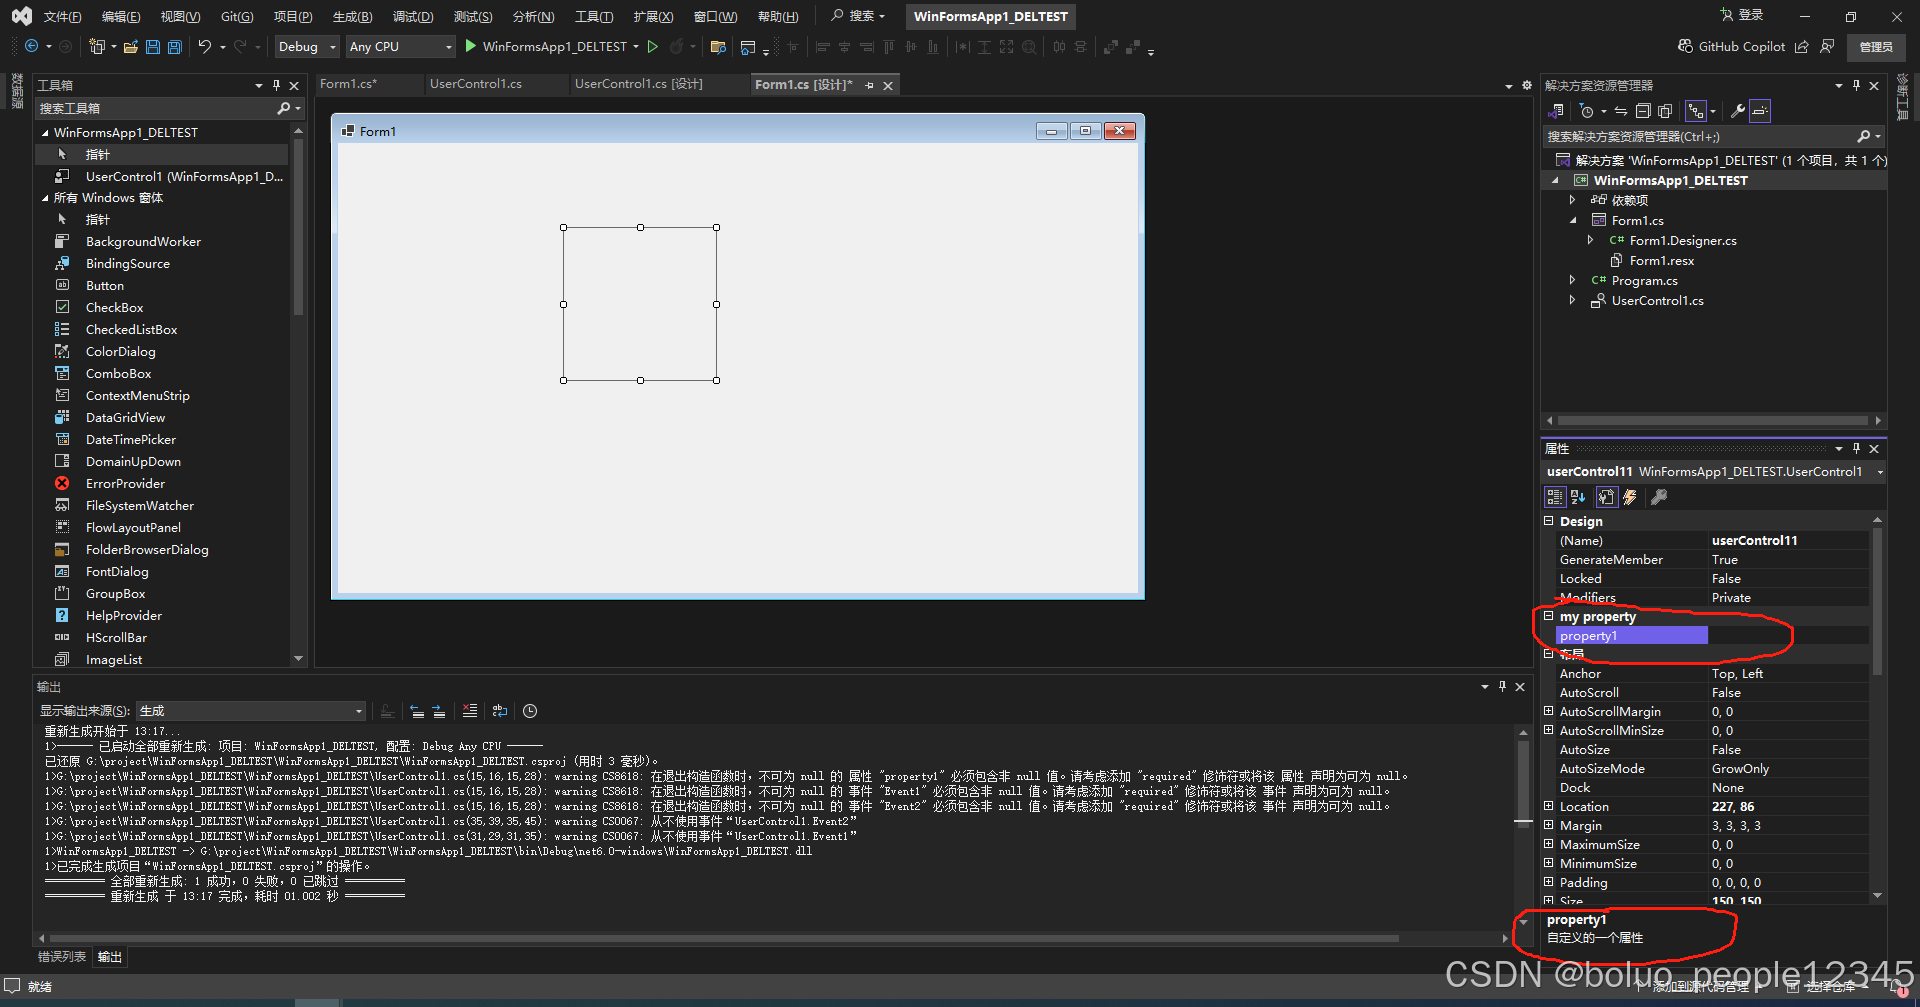Toggle Categorized view in Properties window
This screenshot has height=1007, width=1920.
coord(1555,497)
